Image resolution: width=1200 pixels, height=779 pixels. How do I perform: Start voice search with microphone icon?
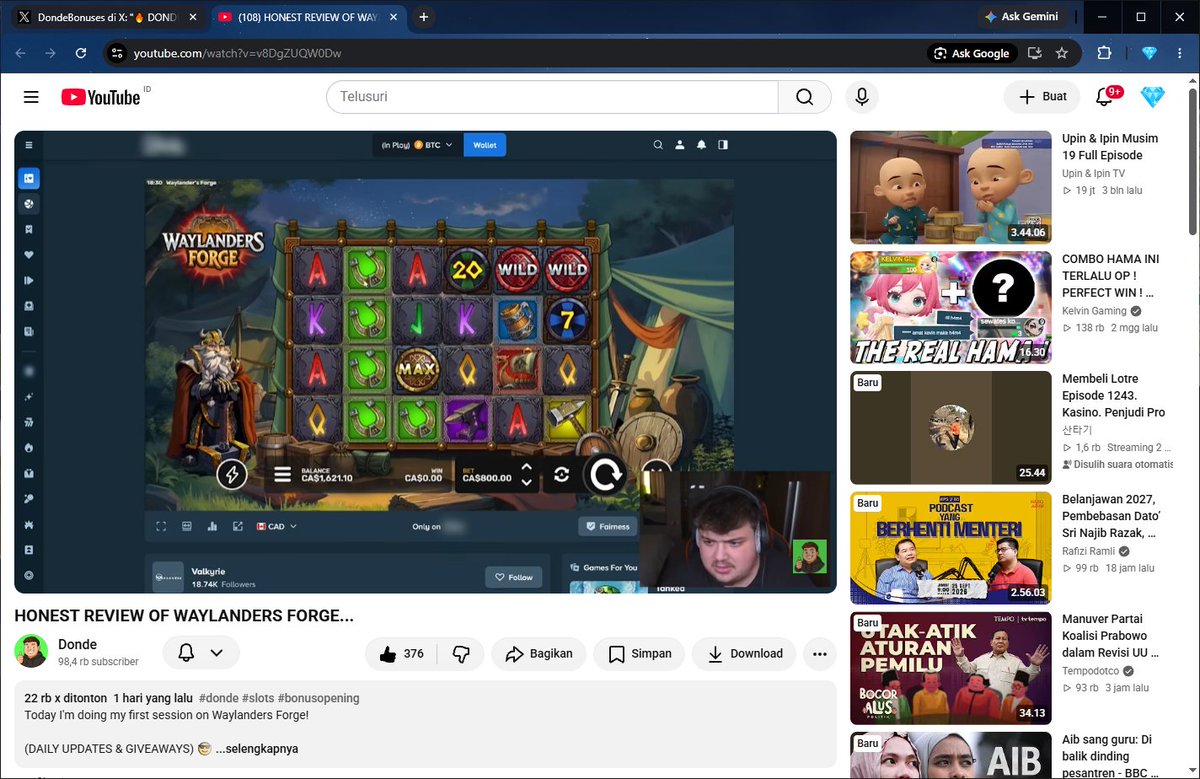coord(861,97)
